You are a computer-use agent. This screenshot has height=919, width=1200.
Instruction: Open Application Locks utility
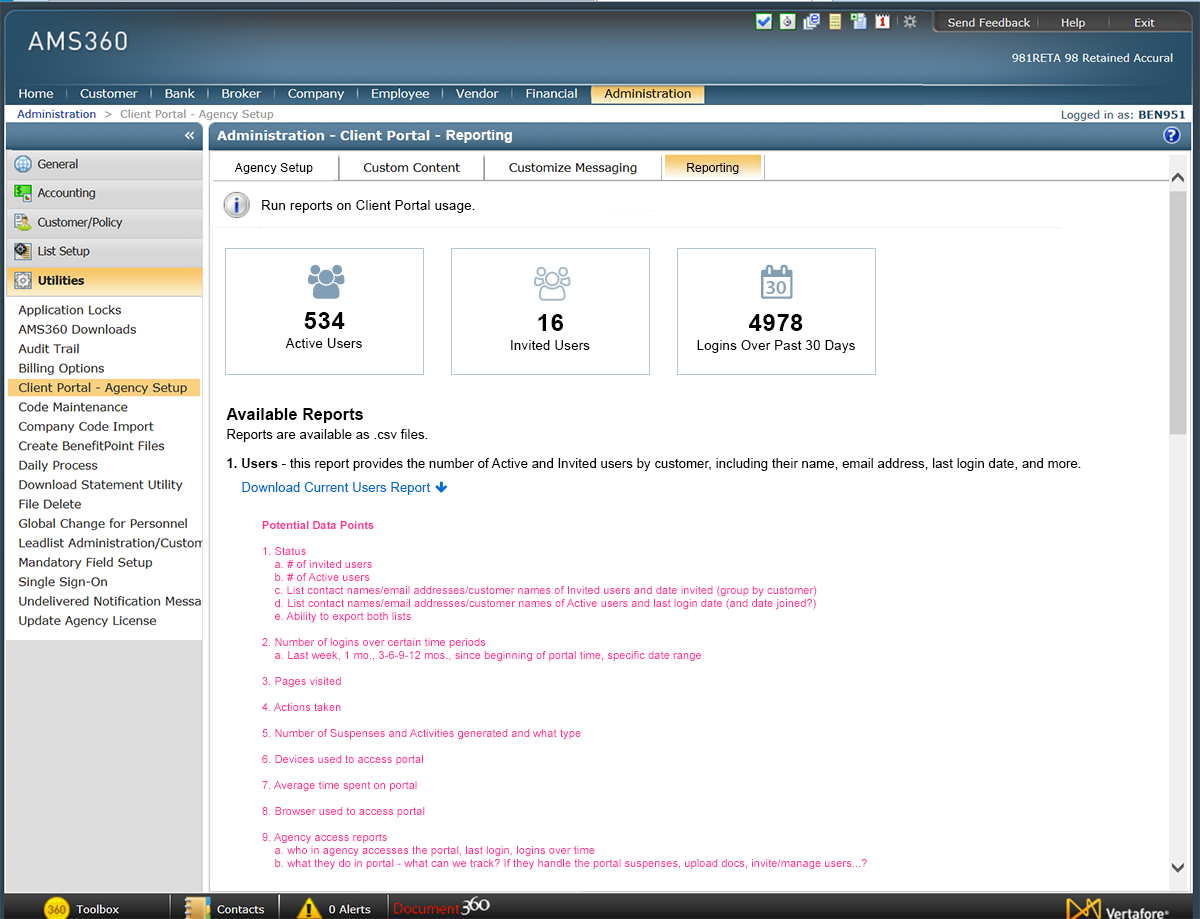[x=70, y=310]
